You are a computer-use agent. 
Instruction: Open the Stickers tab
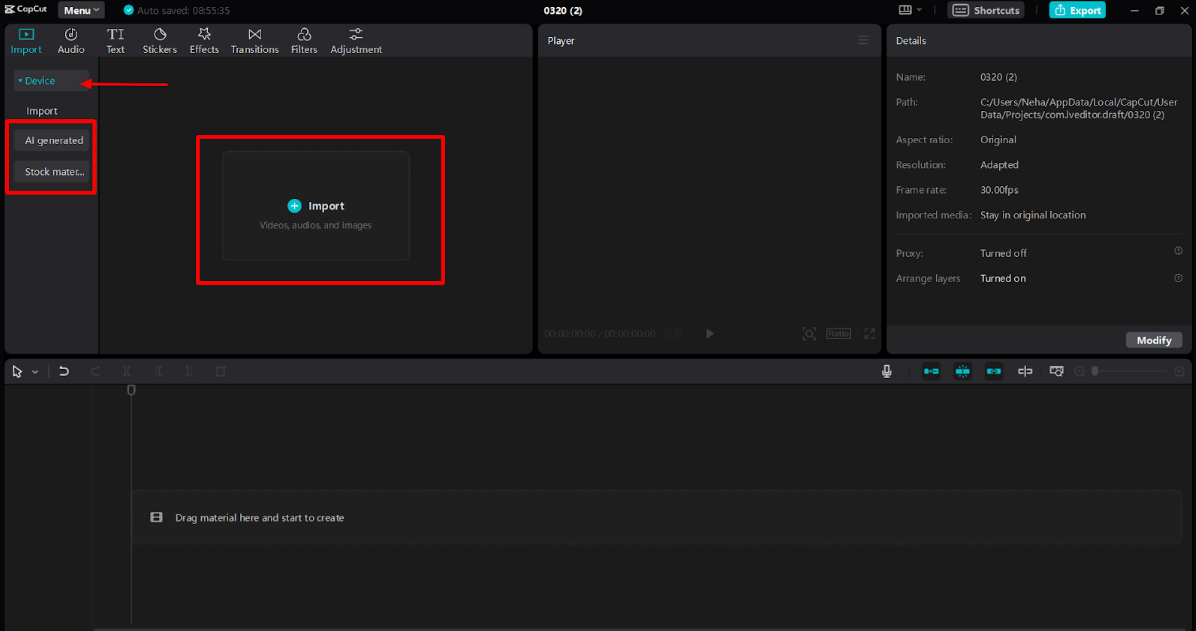click(x=159, y=40)
